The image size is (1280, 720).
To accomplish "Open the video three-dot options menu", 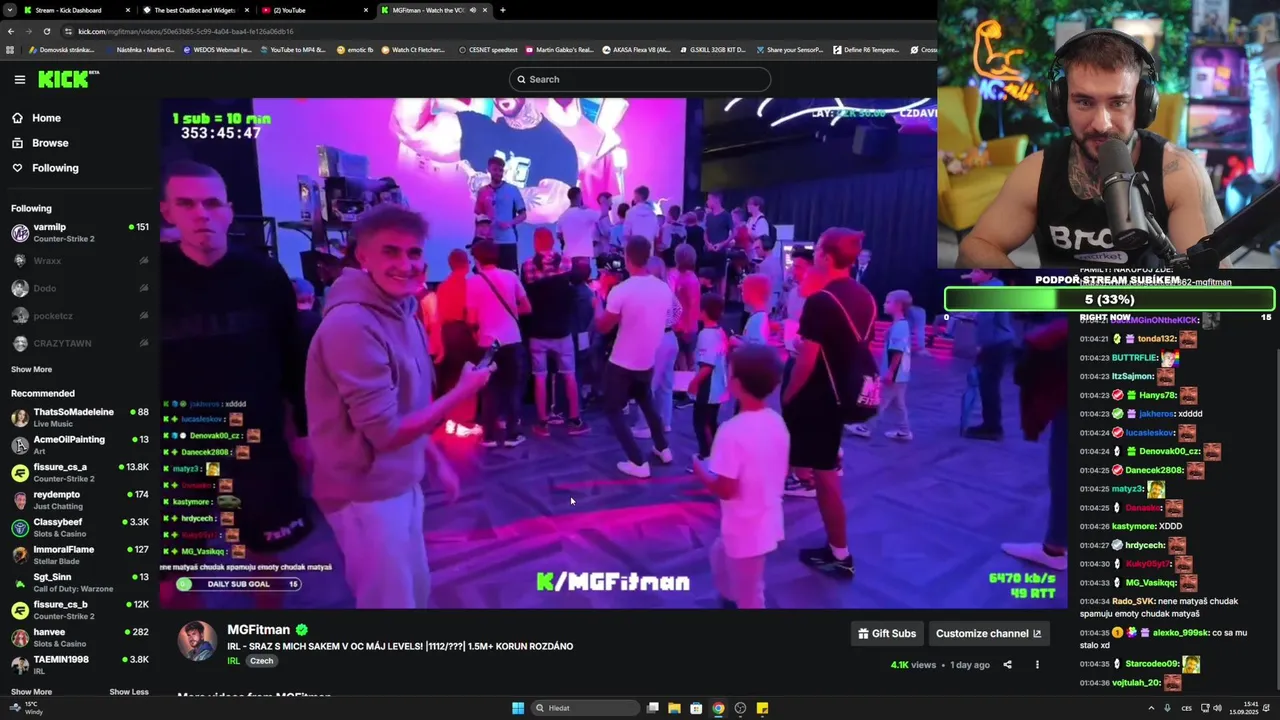I will click(1037, 665).
